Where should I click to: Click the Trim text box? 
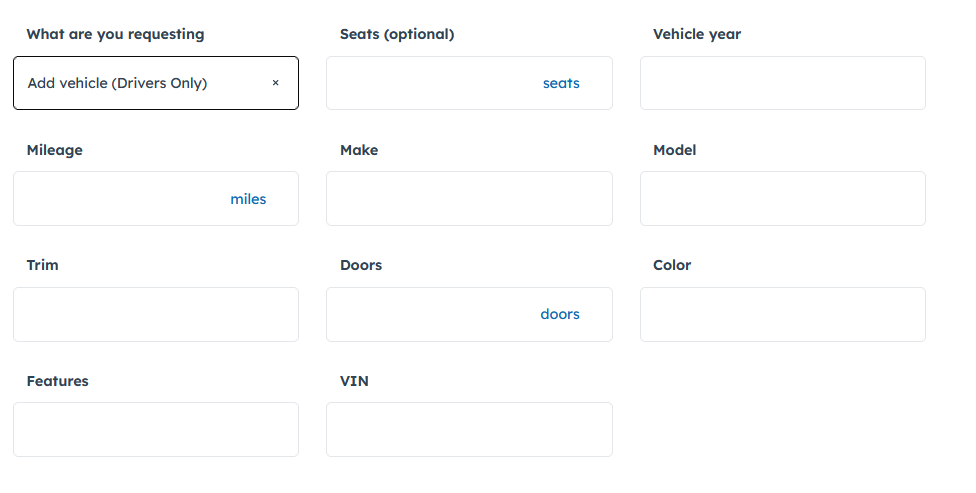[156, 314]
